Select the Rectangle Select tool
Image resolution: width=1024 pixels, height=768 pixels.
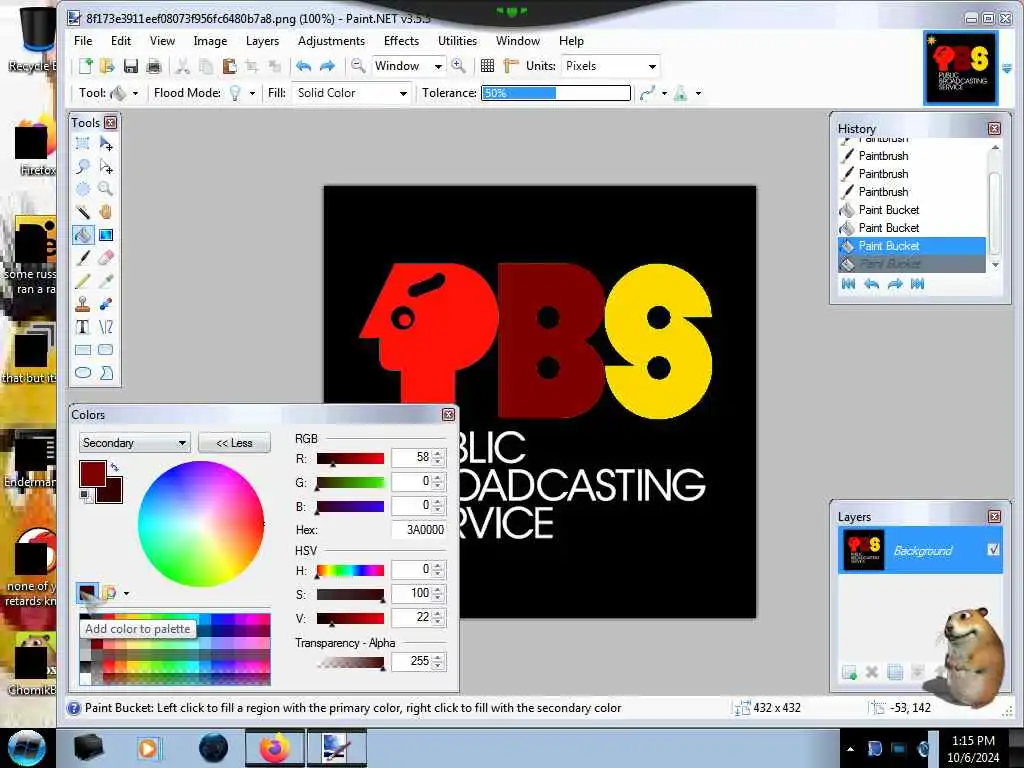click(83, 143)
